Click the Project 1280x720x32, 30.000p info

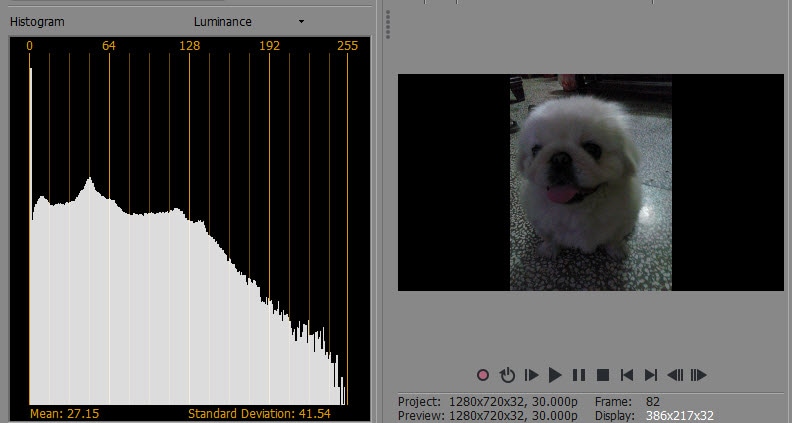[x=488, y=402]
